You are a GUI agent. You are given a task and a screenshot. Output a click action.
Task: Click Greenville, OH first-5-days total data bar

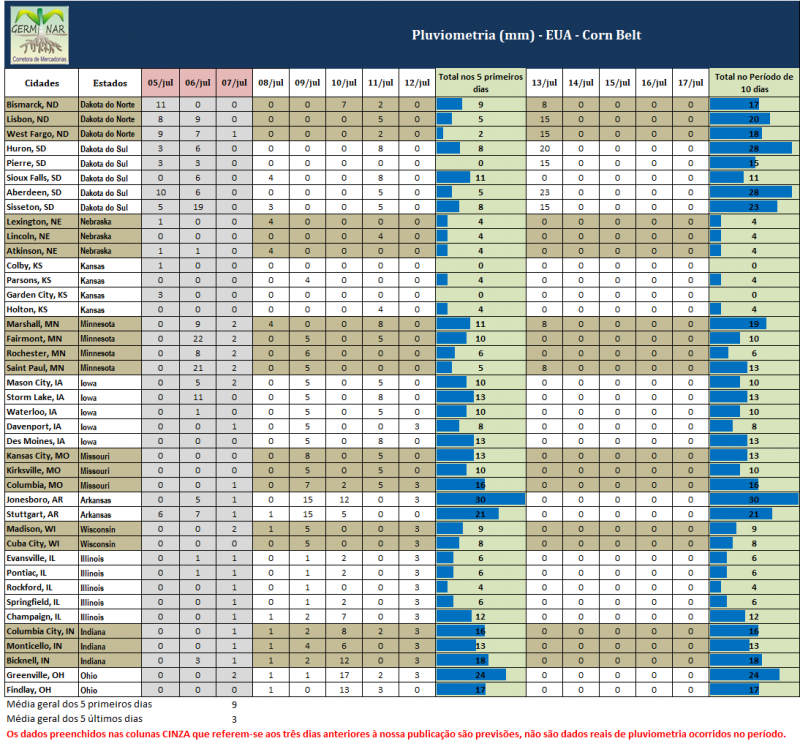tap(472, 675)
